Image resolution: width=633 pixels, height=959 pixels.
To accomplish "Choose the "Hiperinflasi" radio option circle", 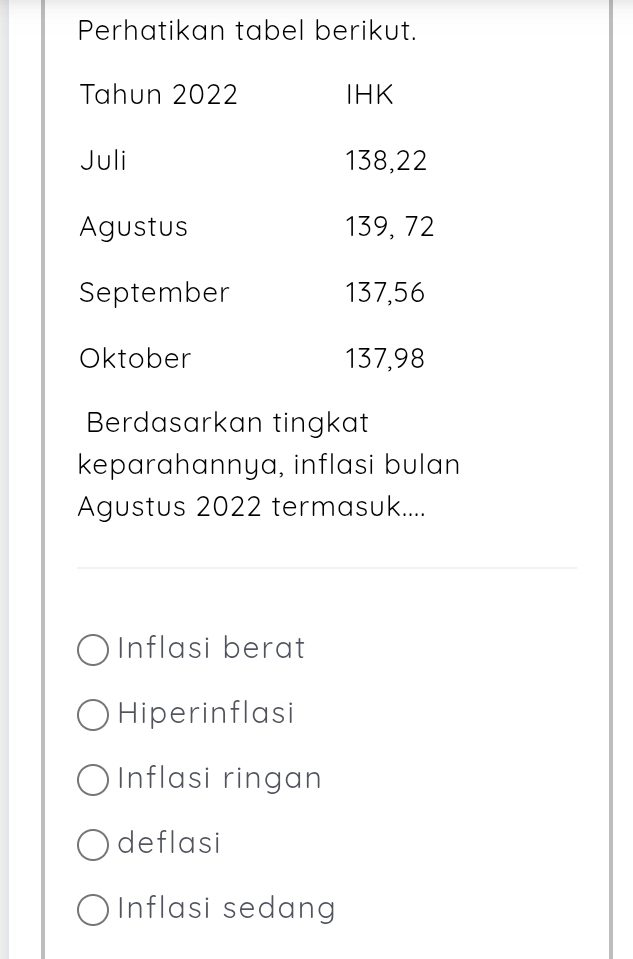I will tap(93, 714).
